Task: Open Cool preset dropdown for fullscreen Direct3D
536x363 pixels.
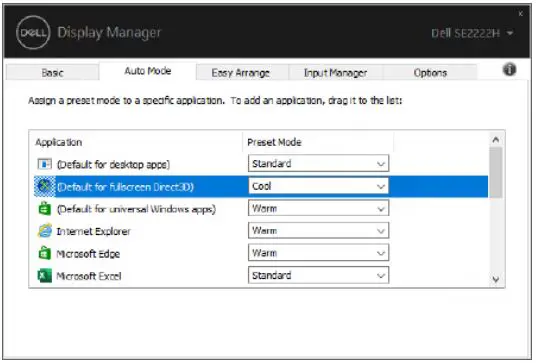Action: [x=318, y=186]
